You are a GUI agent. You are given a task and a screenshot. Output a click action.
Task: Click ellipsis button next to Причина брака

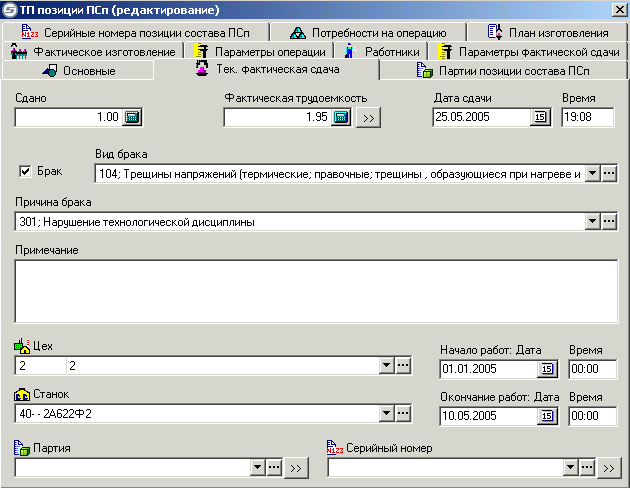tap(609, 221)
